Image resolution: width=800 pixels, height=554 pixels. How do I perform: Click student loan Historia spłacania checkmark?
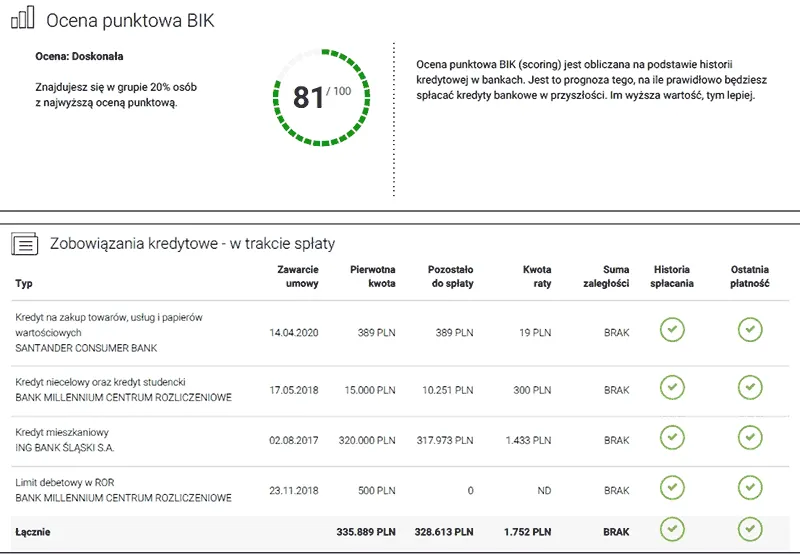coord(672,387)
